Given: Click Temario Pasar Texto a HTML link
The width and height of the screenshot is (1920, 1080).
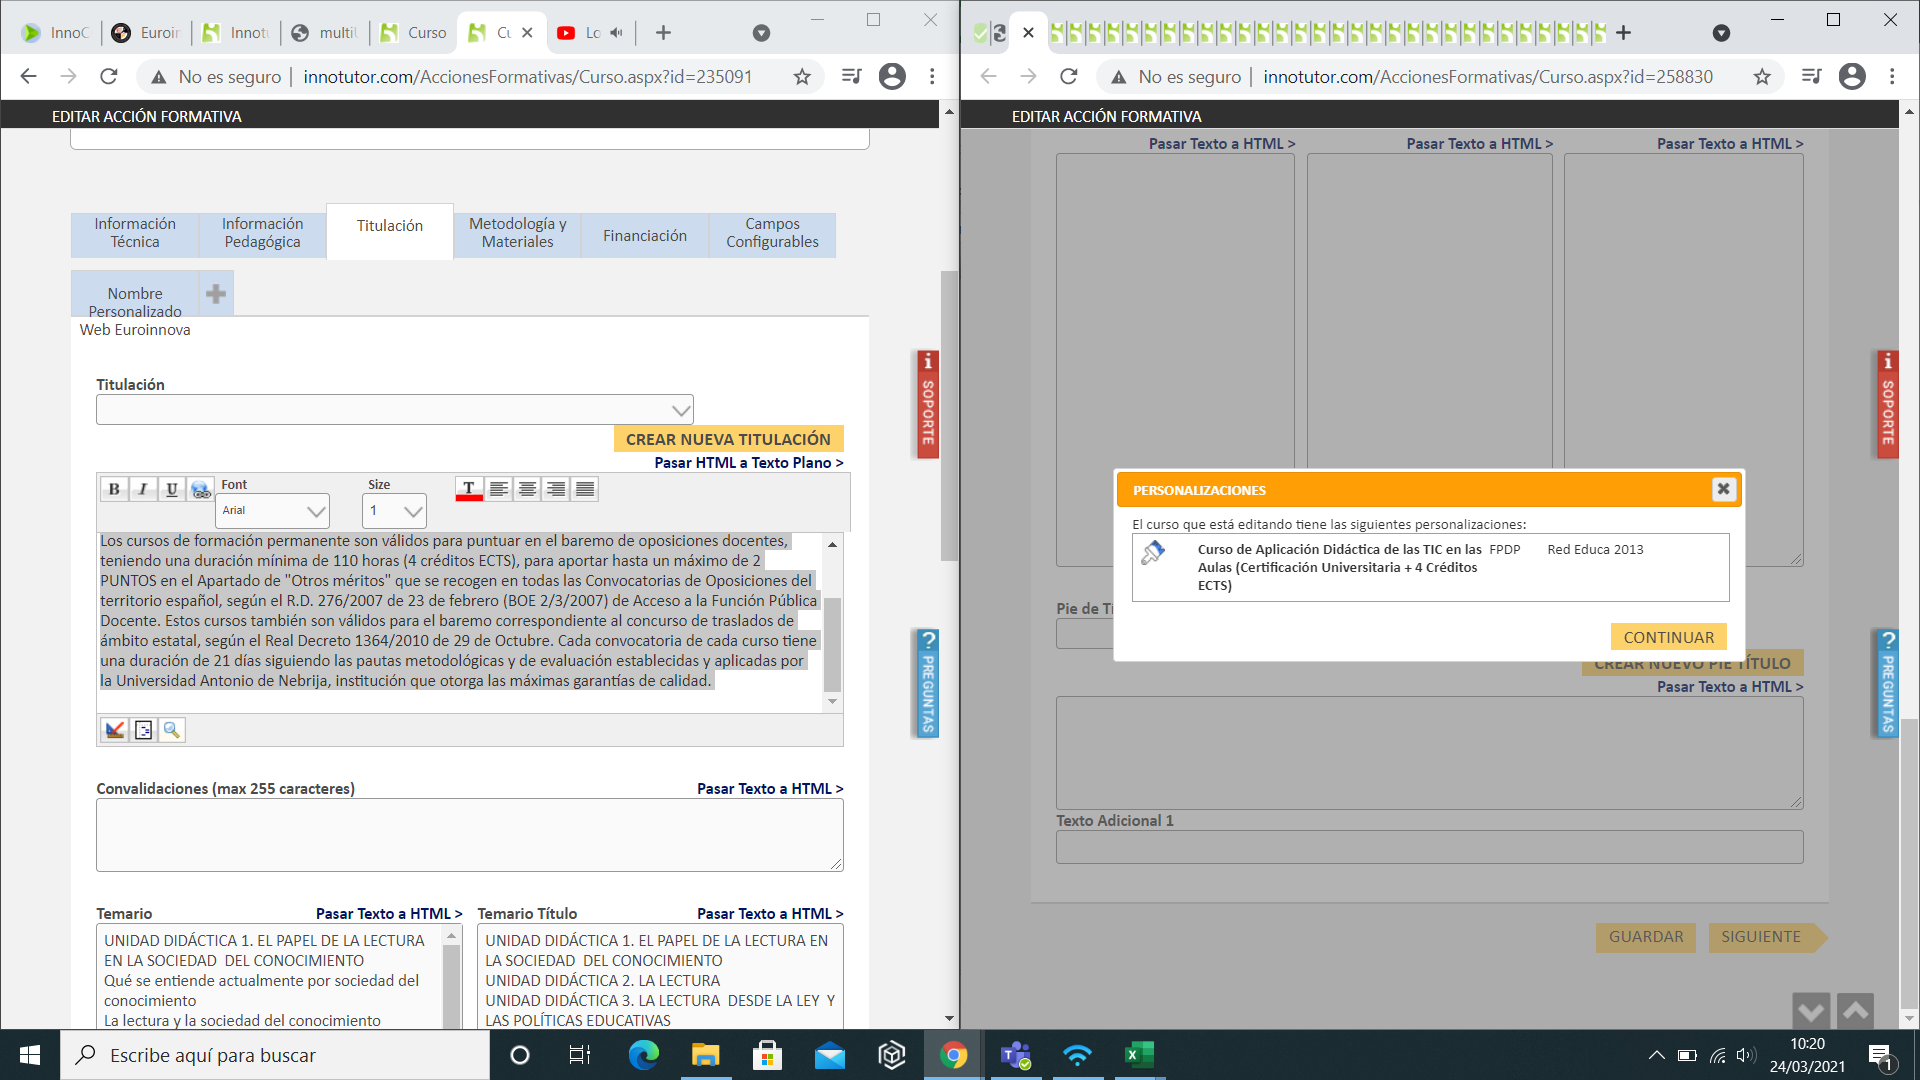Looking at the screenshot, I should pyautogui.click(x=389, y=914).
